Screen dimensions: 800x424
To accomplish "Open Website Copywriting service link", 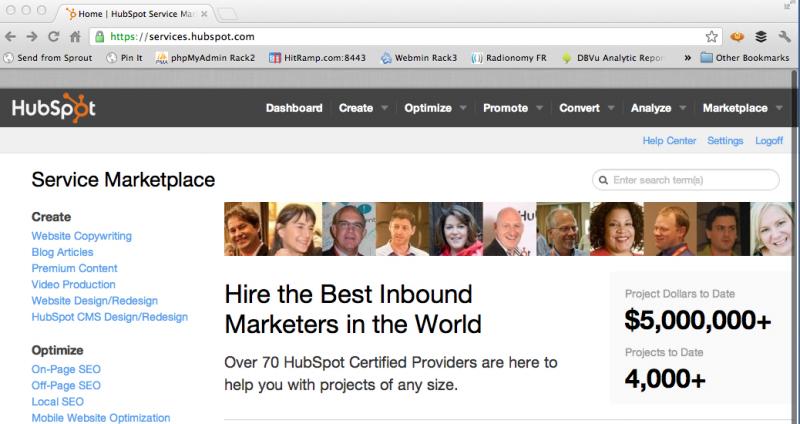I will point(82,236).
